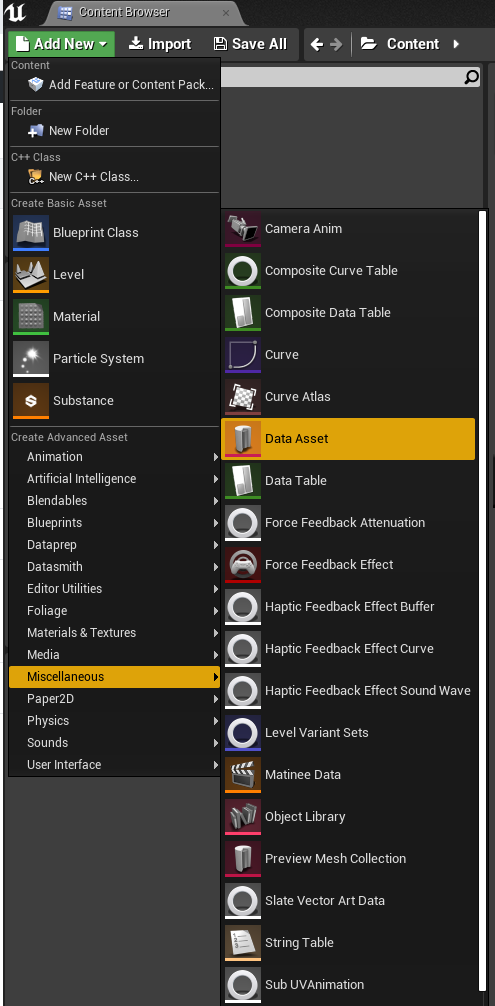Click the Substance asset icon
Screen dimensions: 495x1006
tap(31, 401)
